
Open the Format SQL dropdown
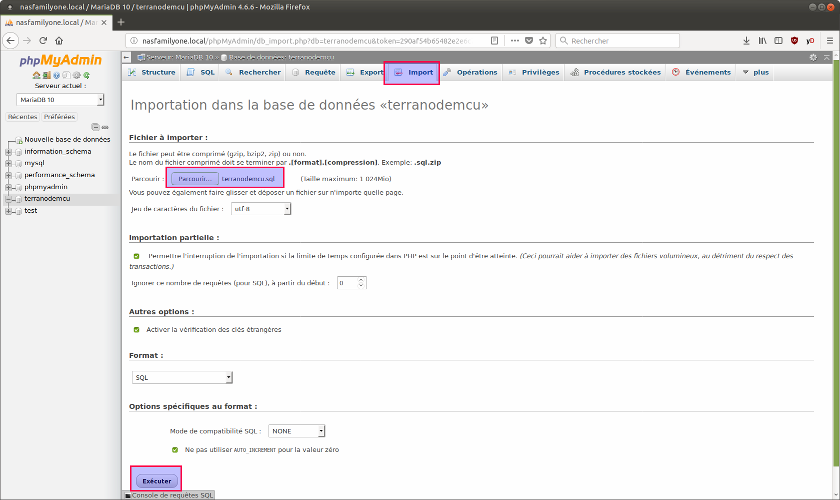(182, 377)
